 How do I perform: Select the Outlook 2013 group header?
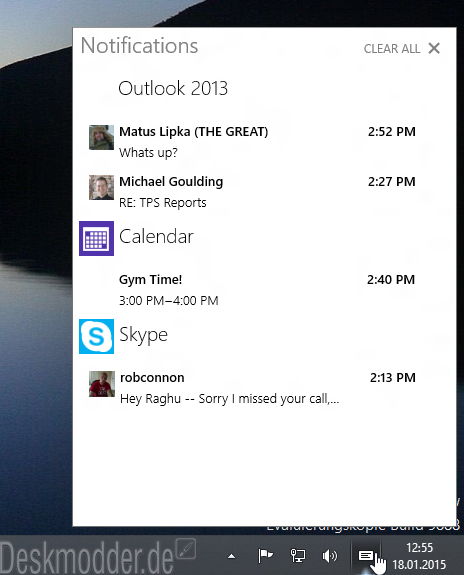tap(173, 88)
